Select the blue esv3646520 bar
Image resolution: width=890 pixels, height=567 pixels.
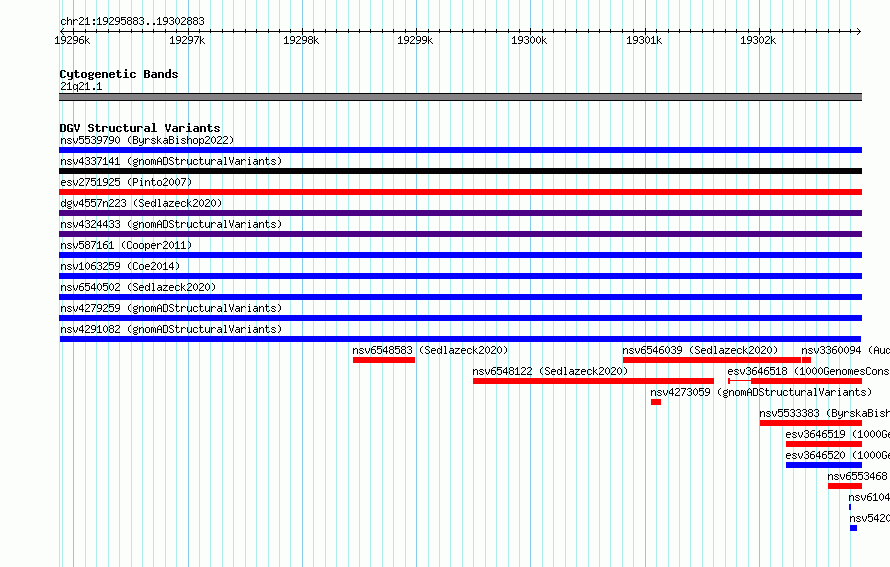click(824, 465)
